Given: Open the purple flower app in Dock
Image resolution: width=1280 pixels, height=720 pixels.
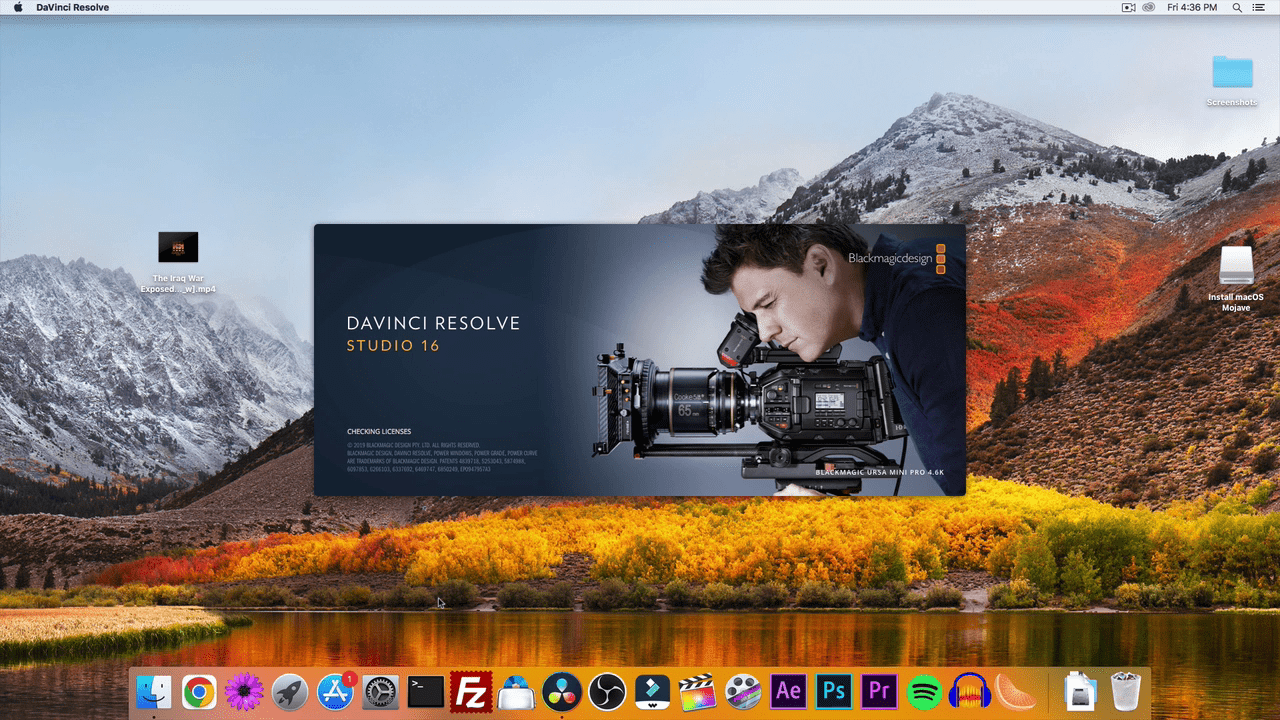Looking at the screenshot, I should click(x=244, y=691).
